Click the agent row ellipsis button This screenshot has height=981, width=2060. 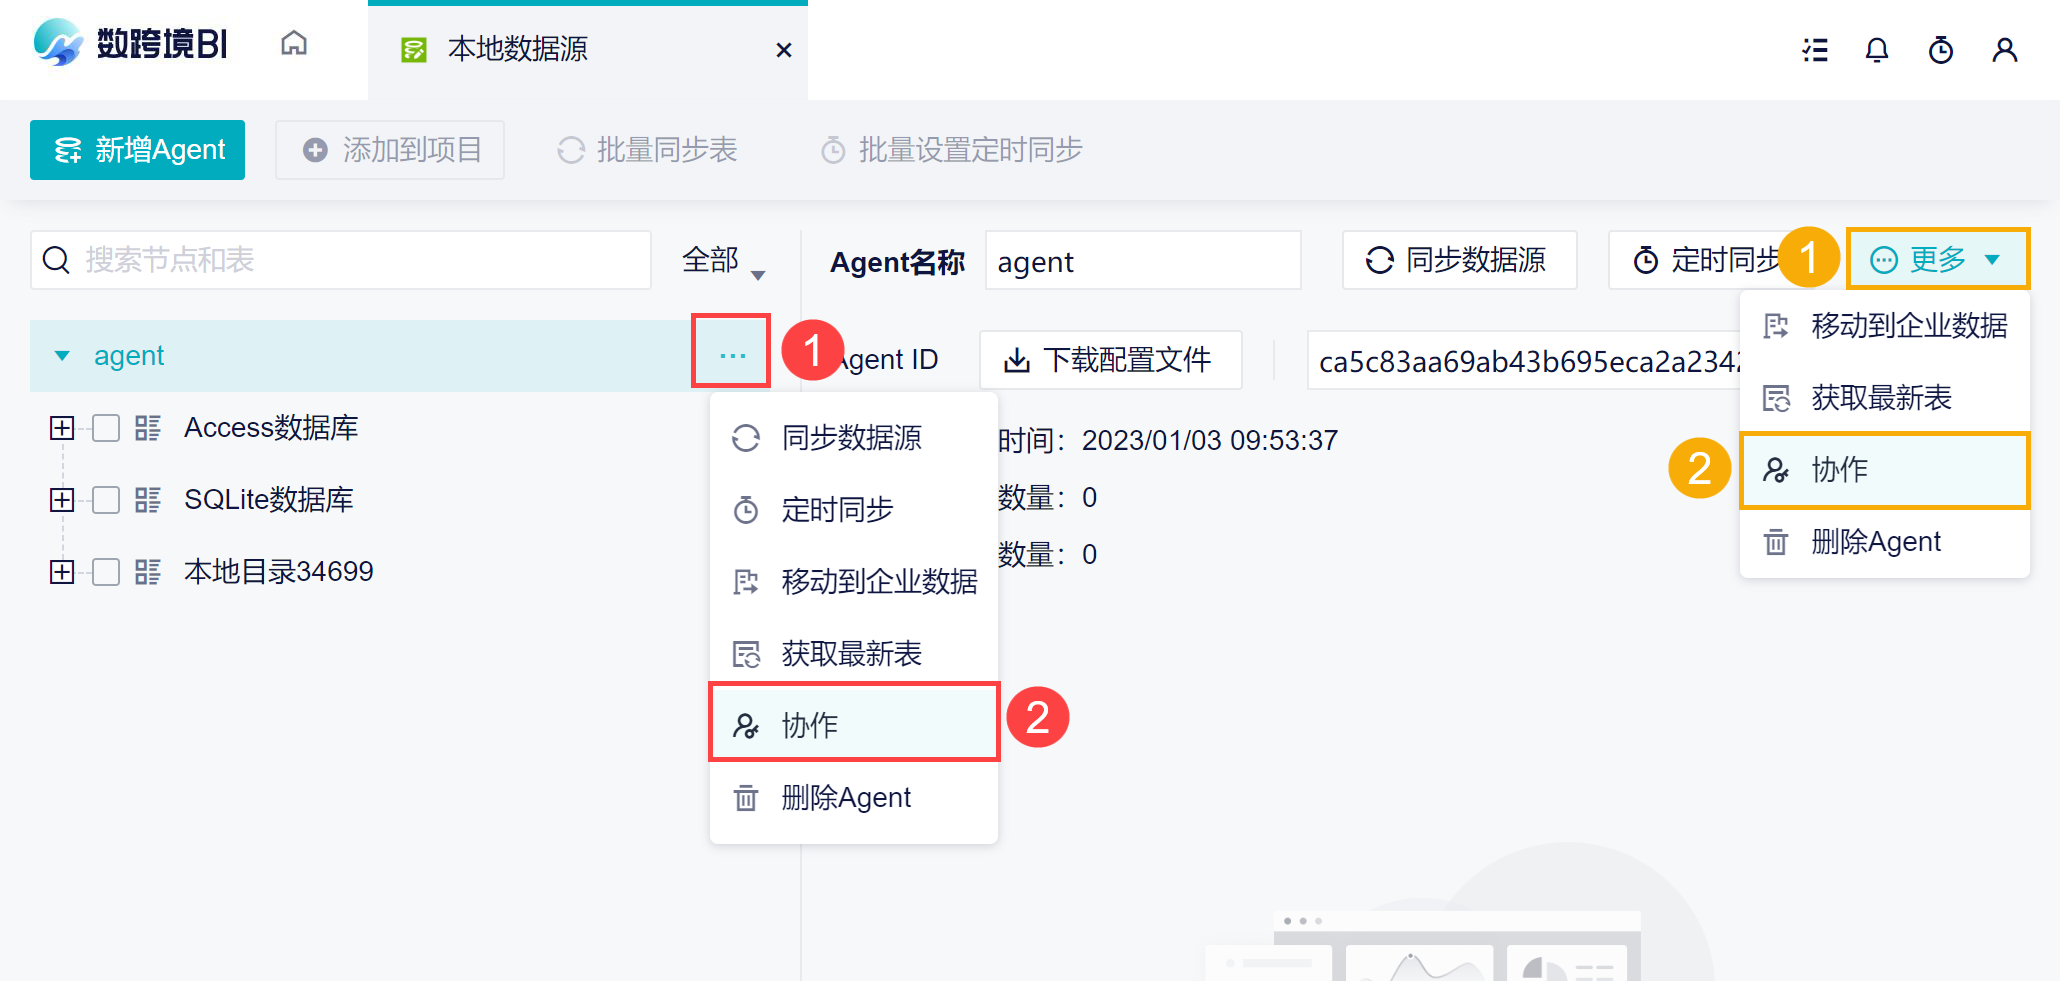point(732,356)
